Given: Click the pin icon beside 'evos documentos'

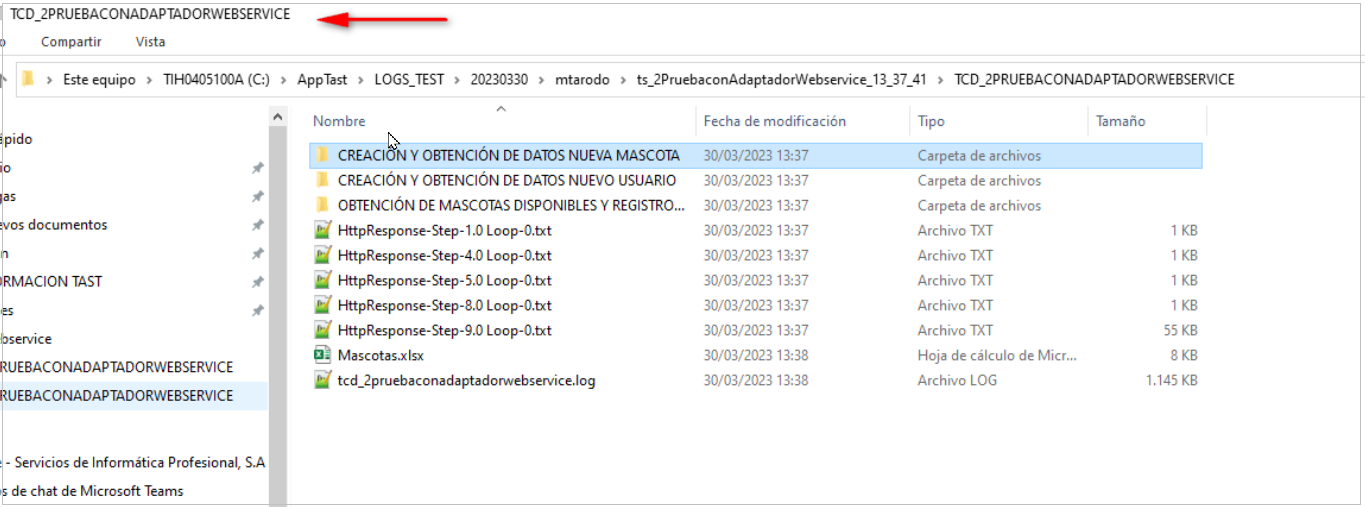Looking at the screenshot, I should (x=257, y=226).
